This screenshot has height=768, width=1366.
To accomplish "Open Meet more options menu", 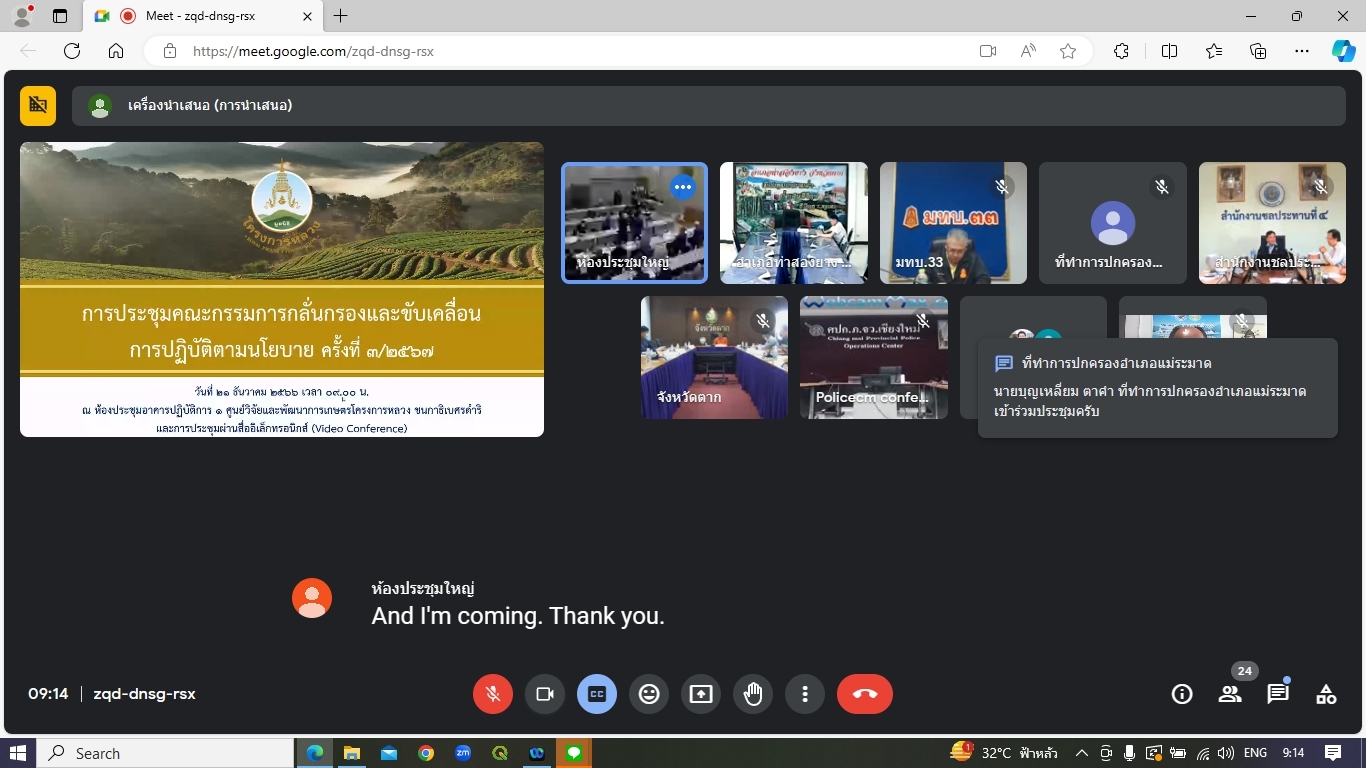I will pyautogui.click(x=805, y=694).
